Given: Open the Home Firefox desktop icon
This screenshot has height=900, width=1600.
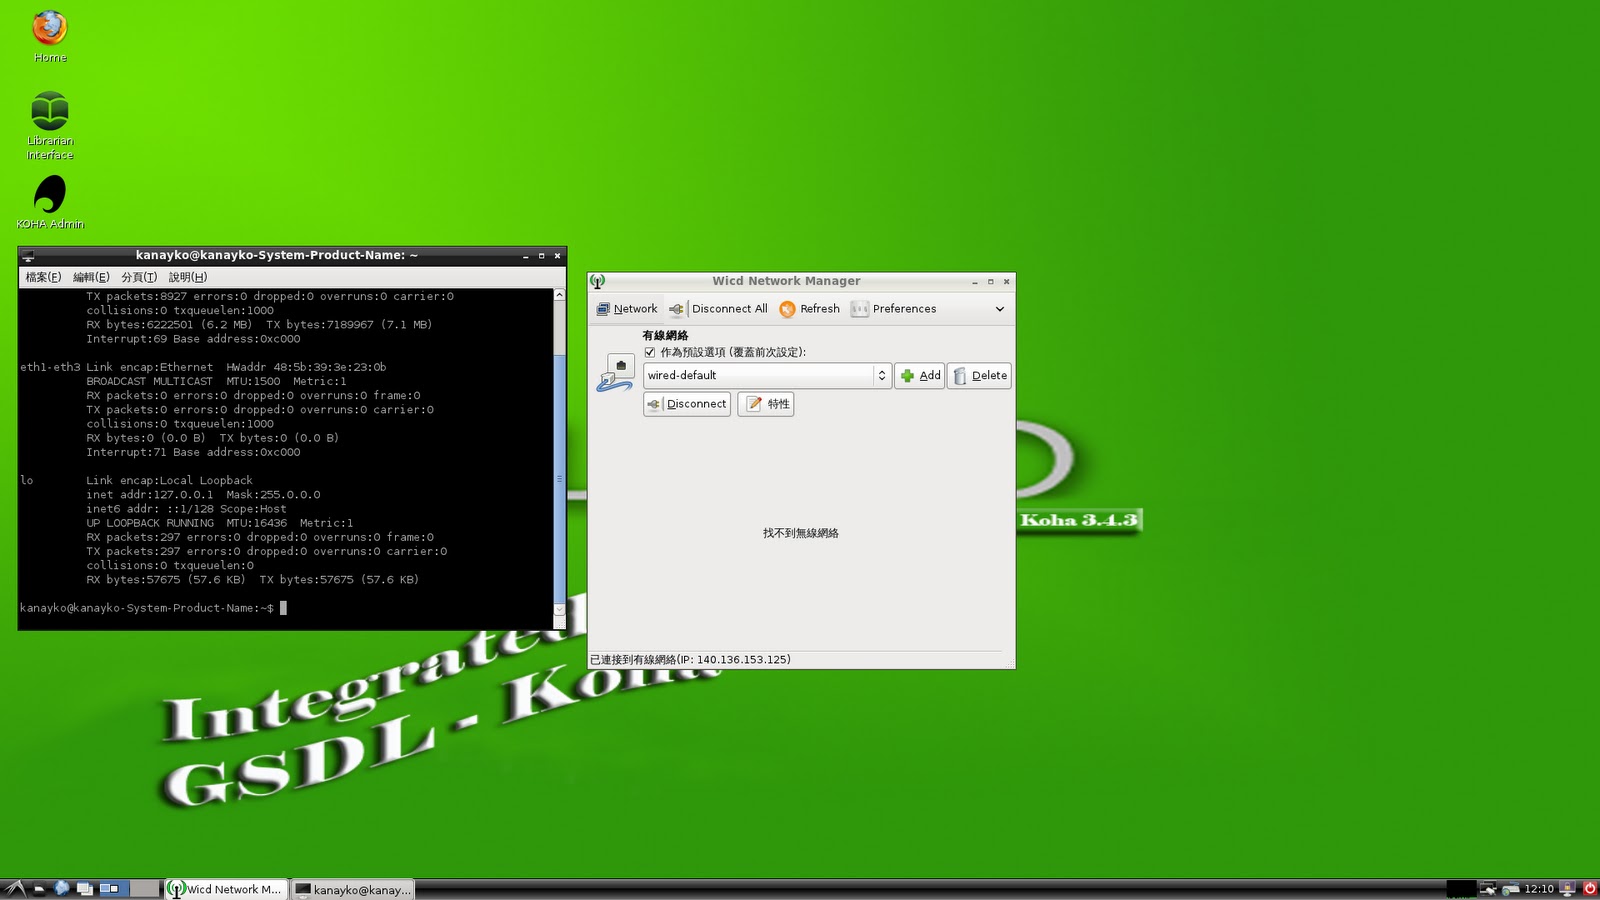Looking at the screenshot, I should tap(50, 36).
